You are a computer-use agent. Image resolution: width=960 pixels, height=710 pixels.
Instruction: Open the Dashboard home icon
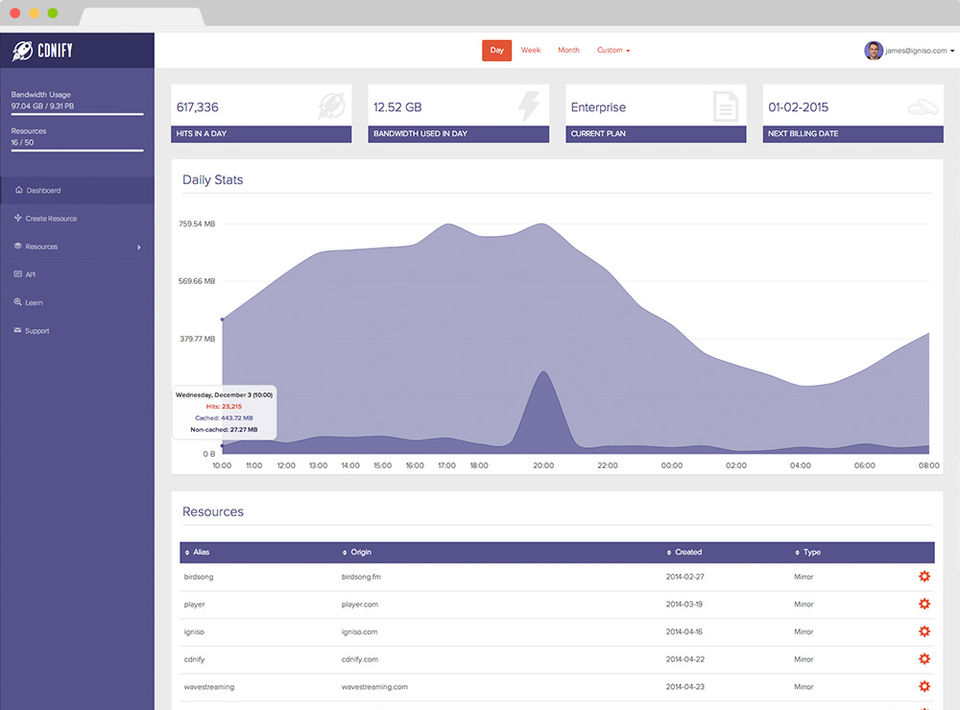click(x=19, y=190)
